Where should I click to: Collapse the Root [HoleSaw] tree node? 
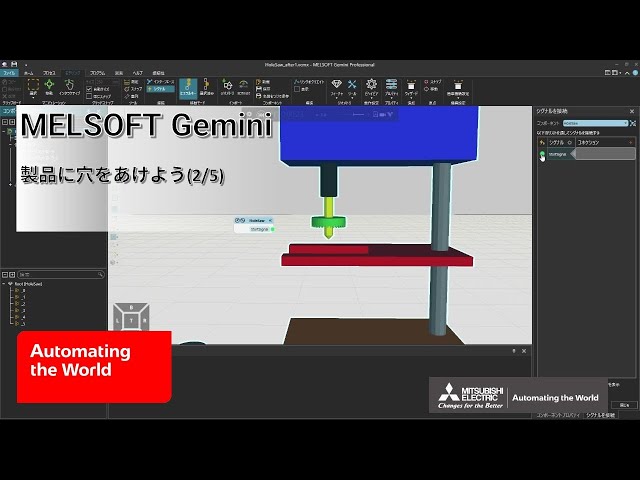pos(4,284)
